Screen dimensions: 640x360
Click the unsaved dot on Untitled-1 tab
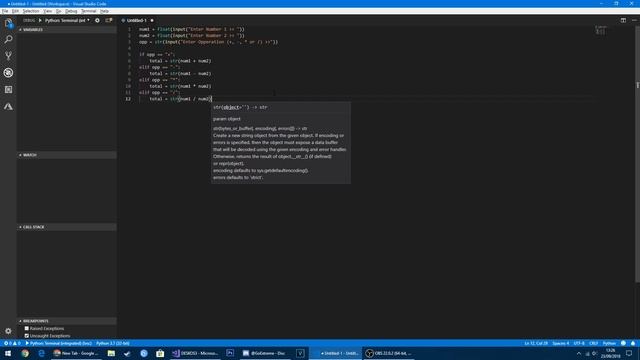coord(152,20)
